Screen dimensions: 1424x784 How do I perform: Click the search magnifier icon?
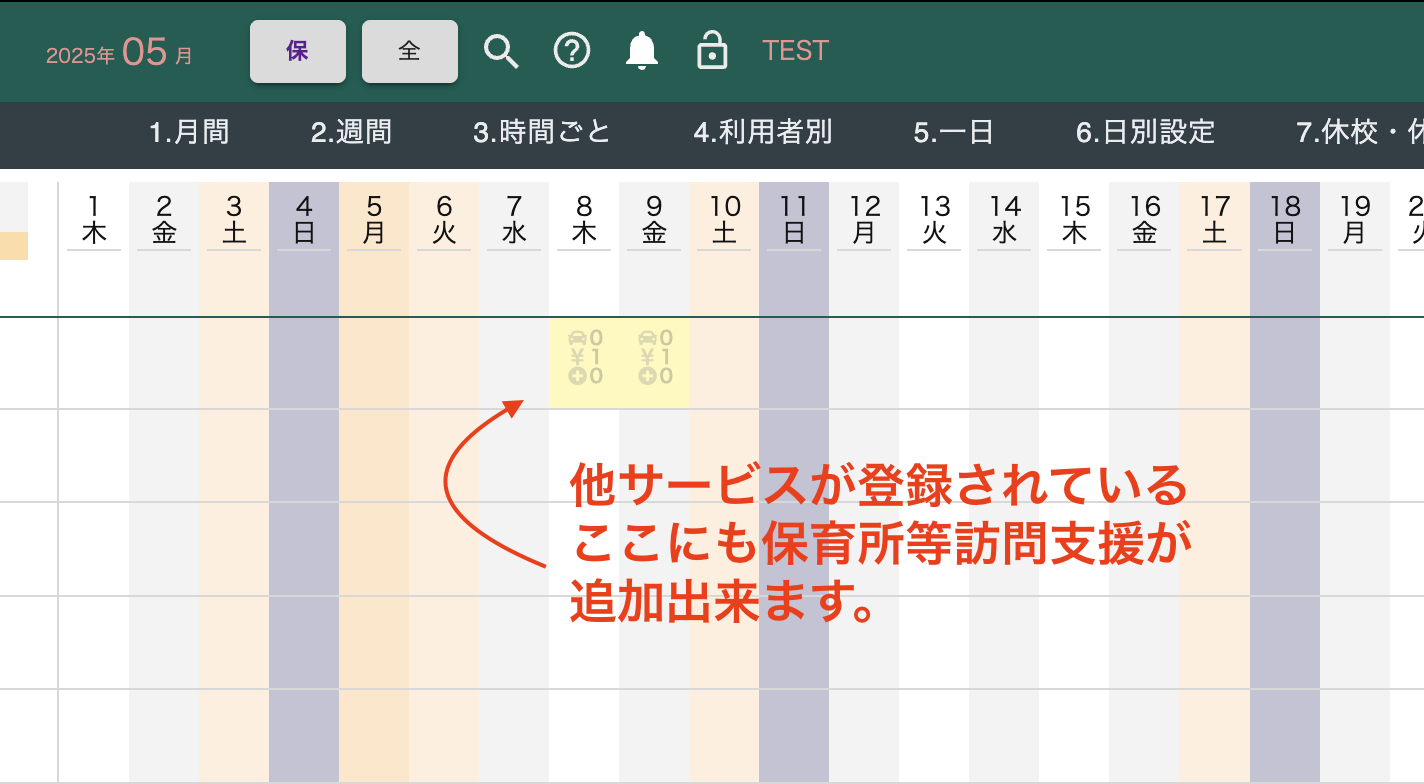pyautogui.click(x=501, y=51)
